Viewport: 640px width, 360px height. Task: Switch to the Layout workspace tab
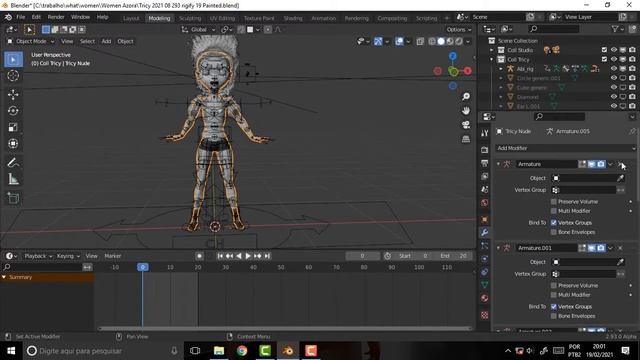(x=131, y=18)
